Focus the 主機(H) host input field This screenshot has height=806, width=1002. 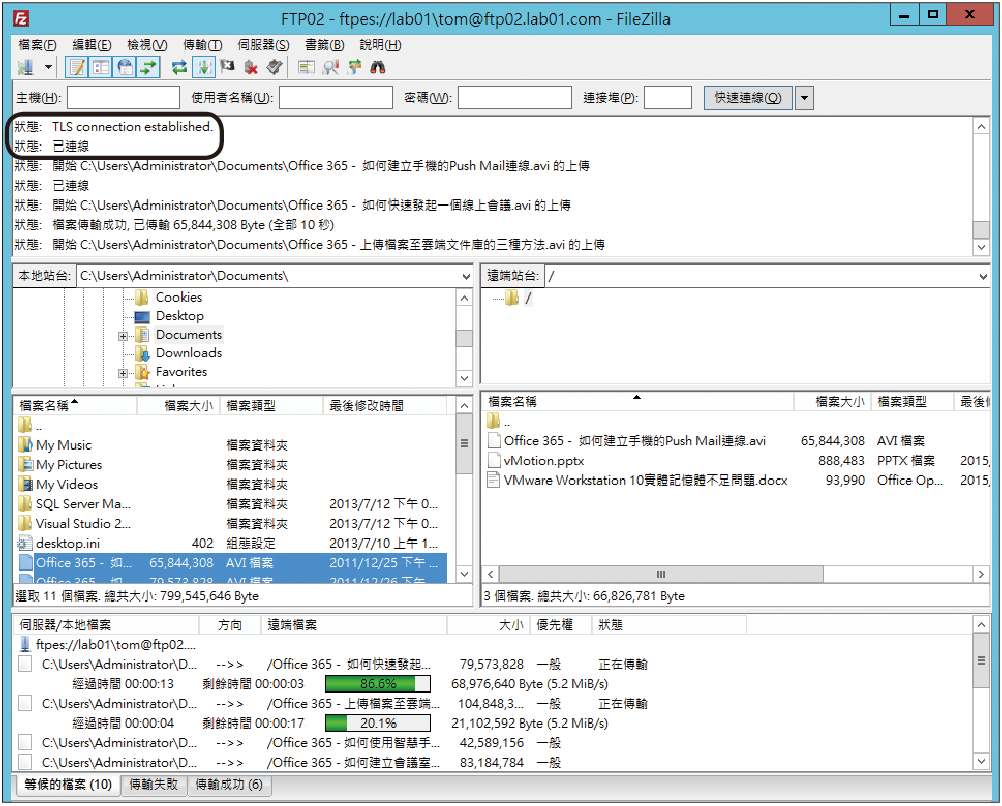click(x=123, y=98)
